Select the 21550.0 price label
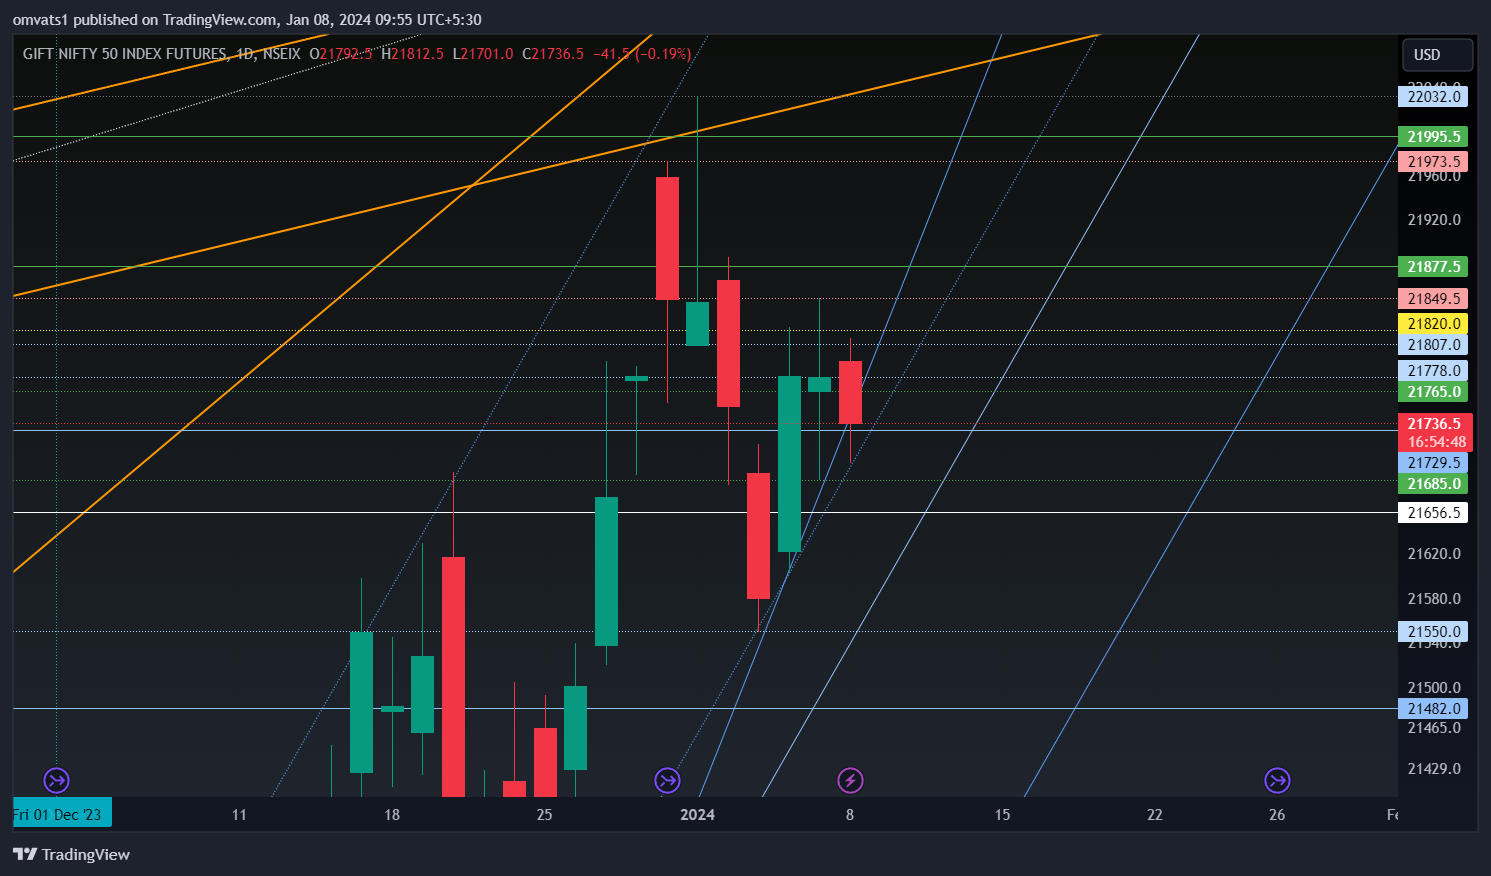This screenshot has height=876, width=1491. click(x=1433, y=632)
